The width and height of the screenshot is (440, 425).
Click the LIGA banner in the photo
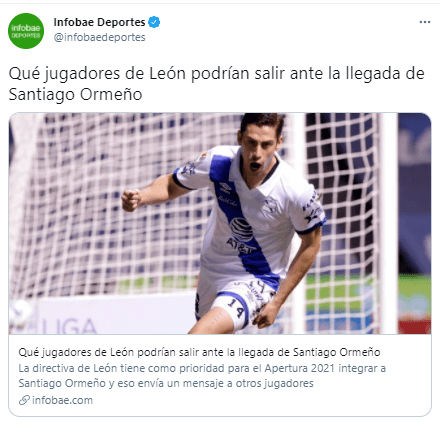69,326
